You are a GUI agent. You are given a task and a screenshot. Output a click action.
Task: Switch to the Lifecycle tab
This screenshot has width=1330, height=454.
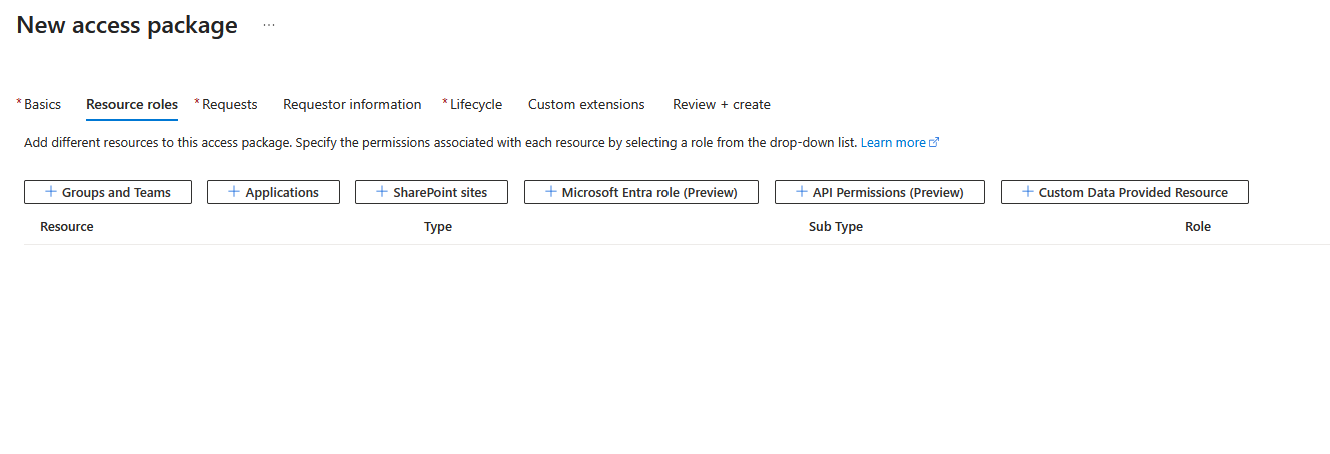coord(475,104)
